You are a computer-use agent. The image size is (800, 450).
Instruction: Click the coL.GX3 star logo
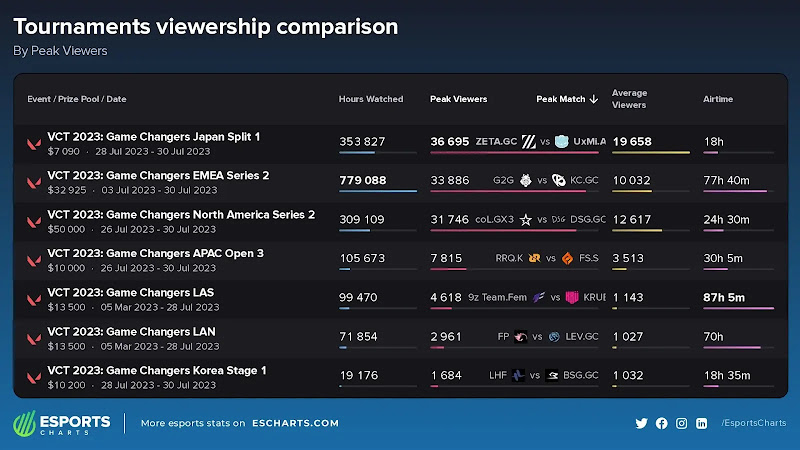coord(526,219)
